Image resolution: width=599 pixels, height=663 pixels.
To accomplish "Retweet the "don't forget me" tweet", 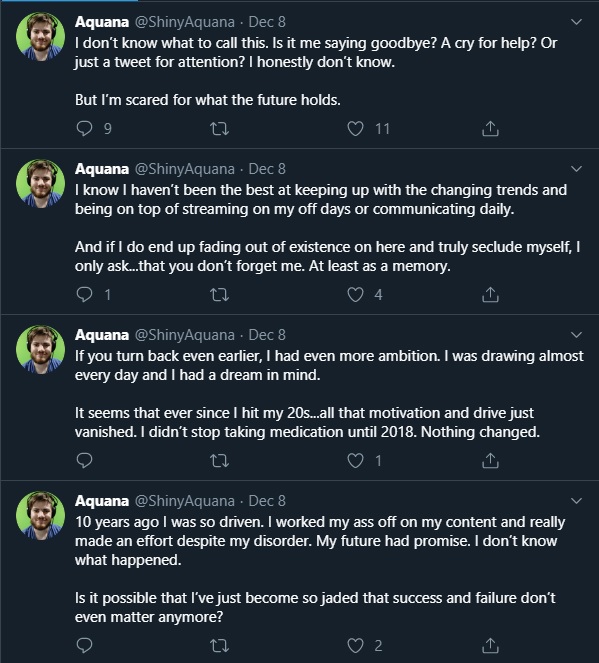I will click(x=219, y=294).
